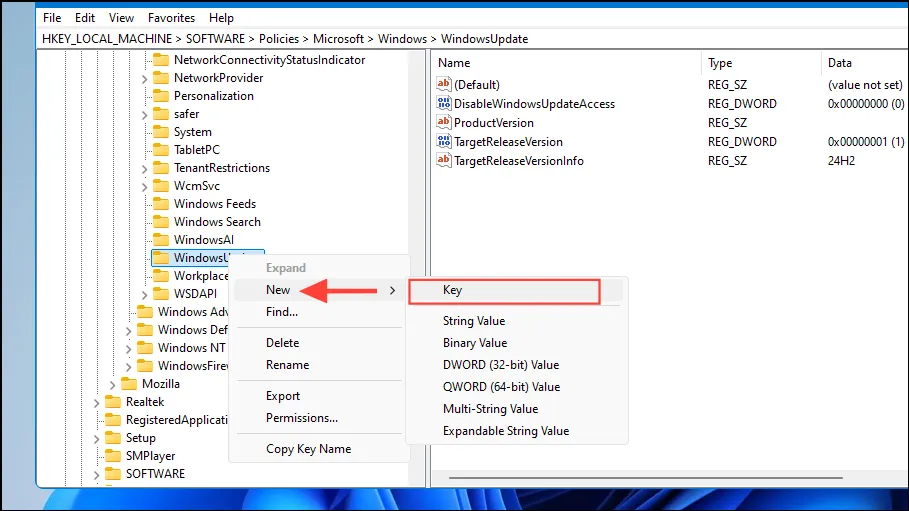909x511 pixels.
Task: Select the Personalization folder icon
Action: 161,96
